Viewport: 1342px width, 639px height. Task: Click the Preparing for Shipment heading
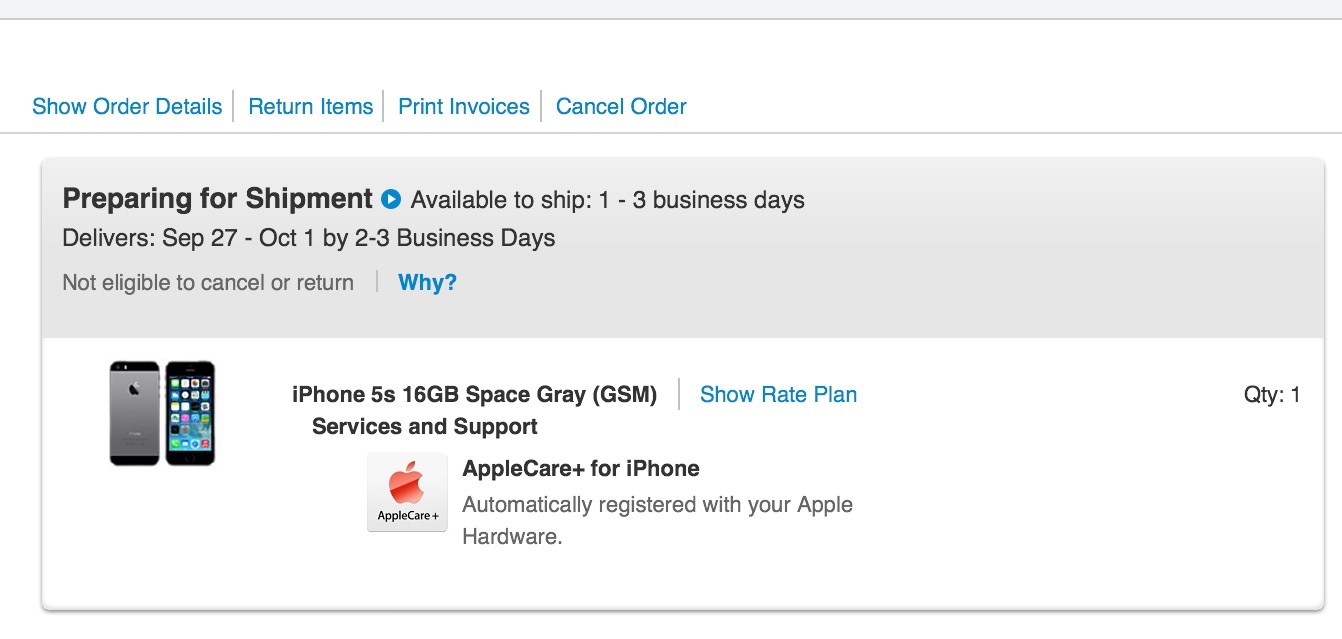click(217, 199)
